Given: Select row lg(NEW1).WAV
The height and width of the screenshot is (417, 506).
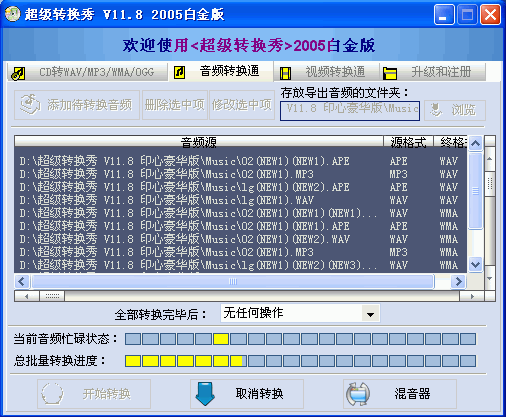Looking at the screenshot, I should coord(241,200).
